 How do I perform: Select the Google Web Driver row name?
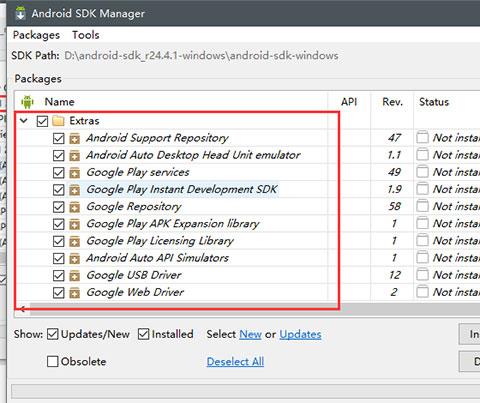(135, 292)
